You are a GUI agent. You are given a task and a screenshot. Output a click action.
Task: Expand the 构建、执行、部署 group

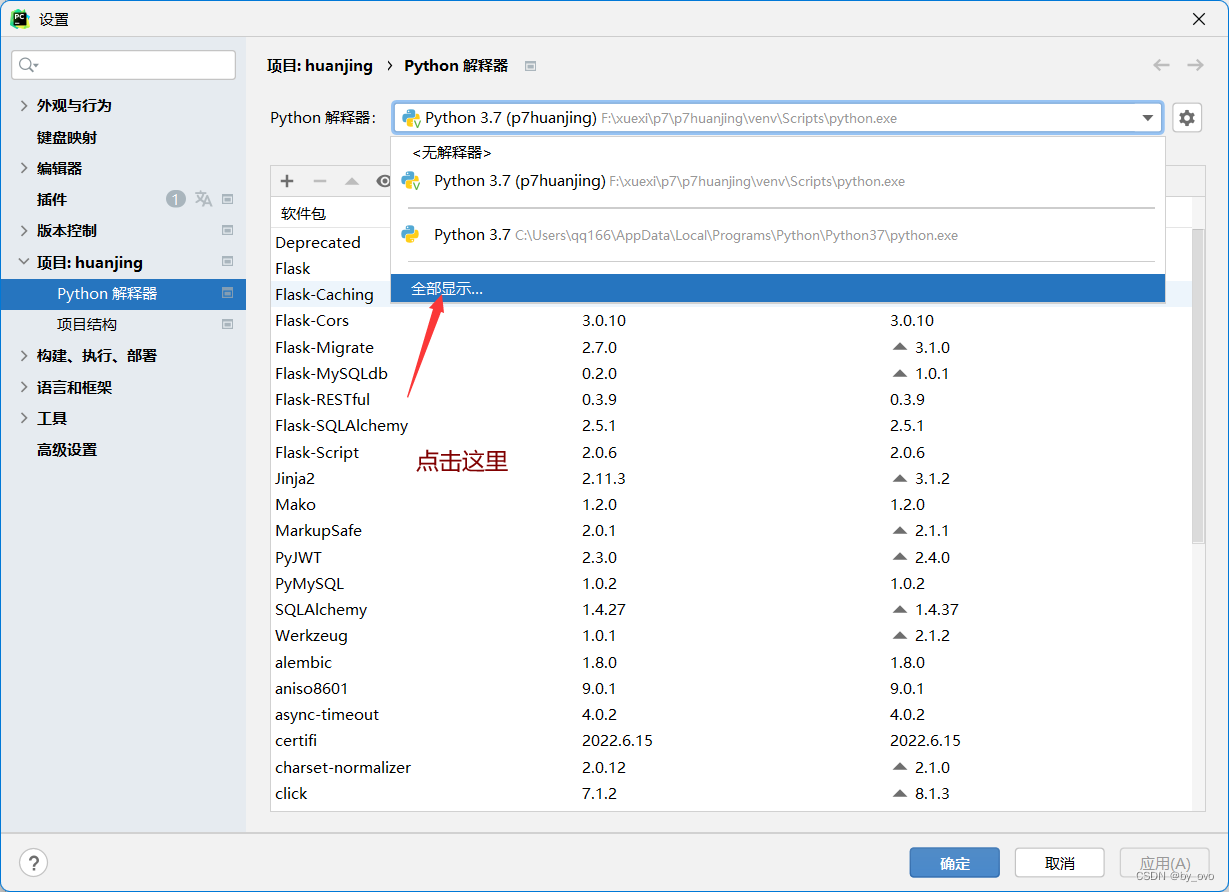[x=24, y=356]
